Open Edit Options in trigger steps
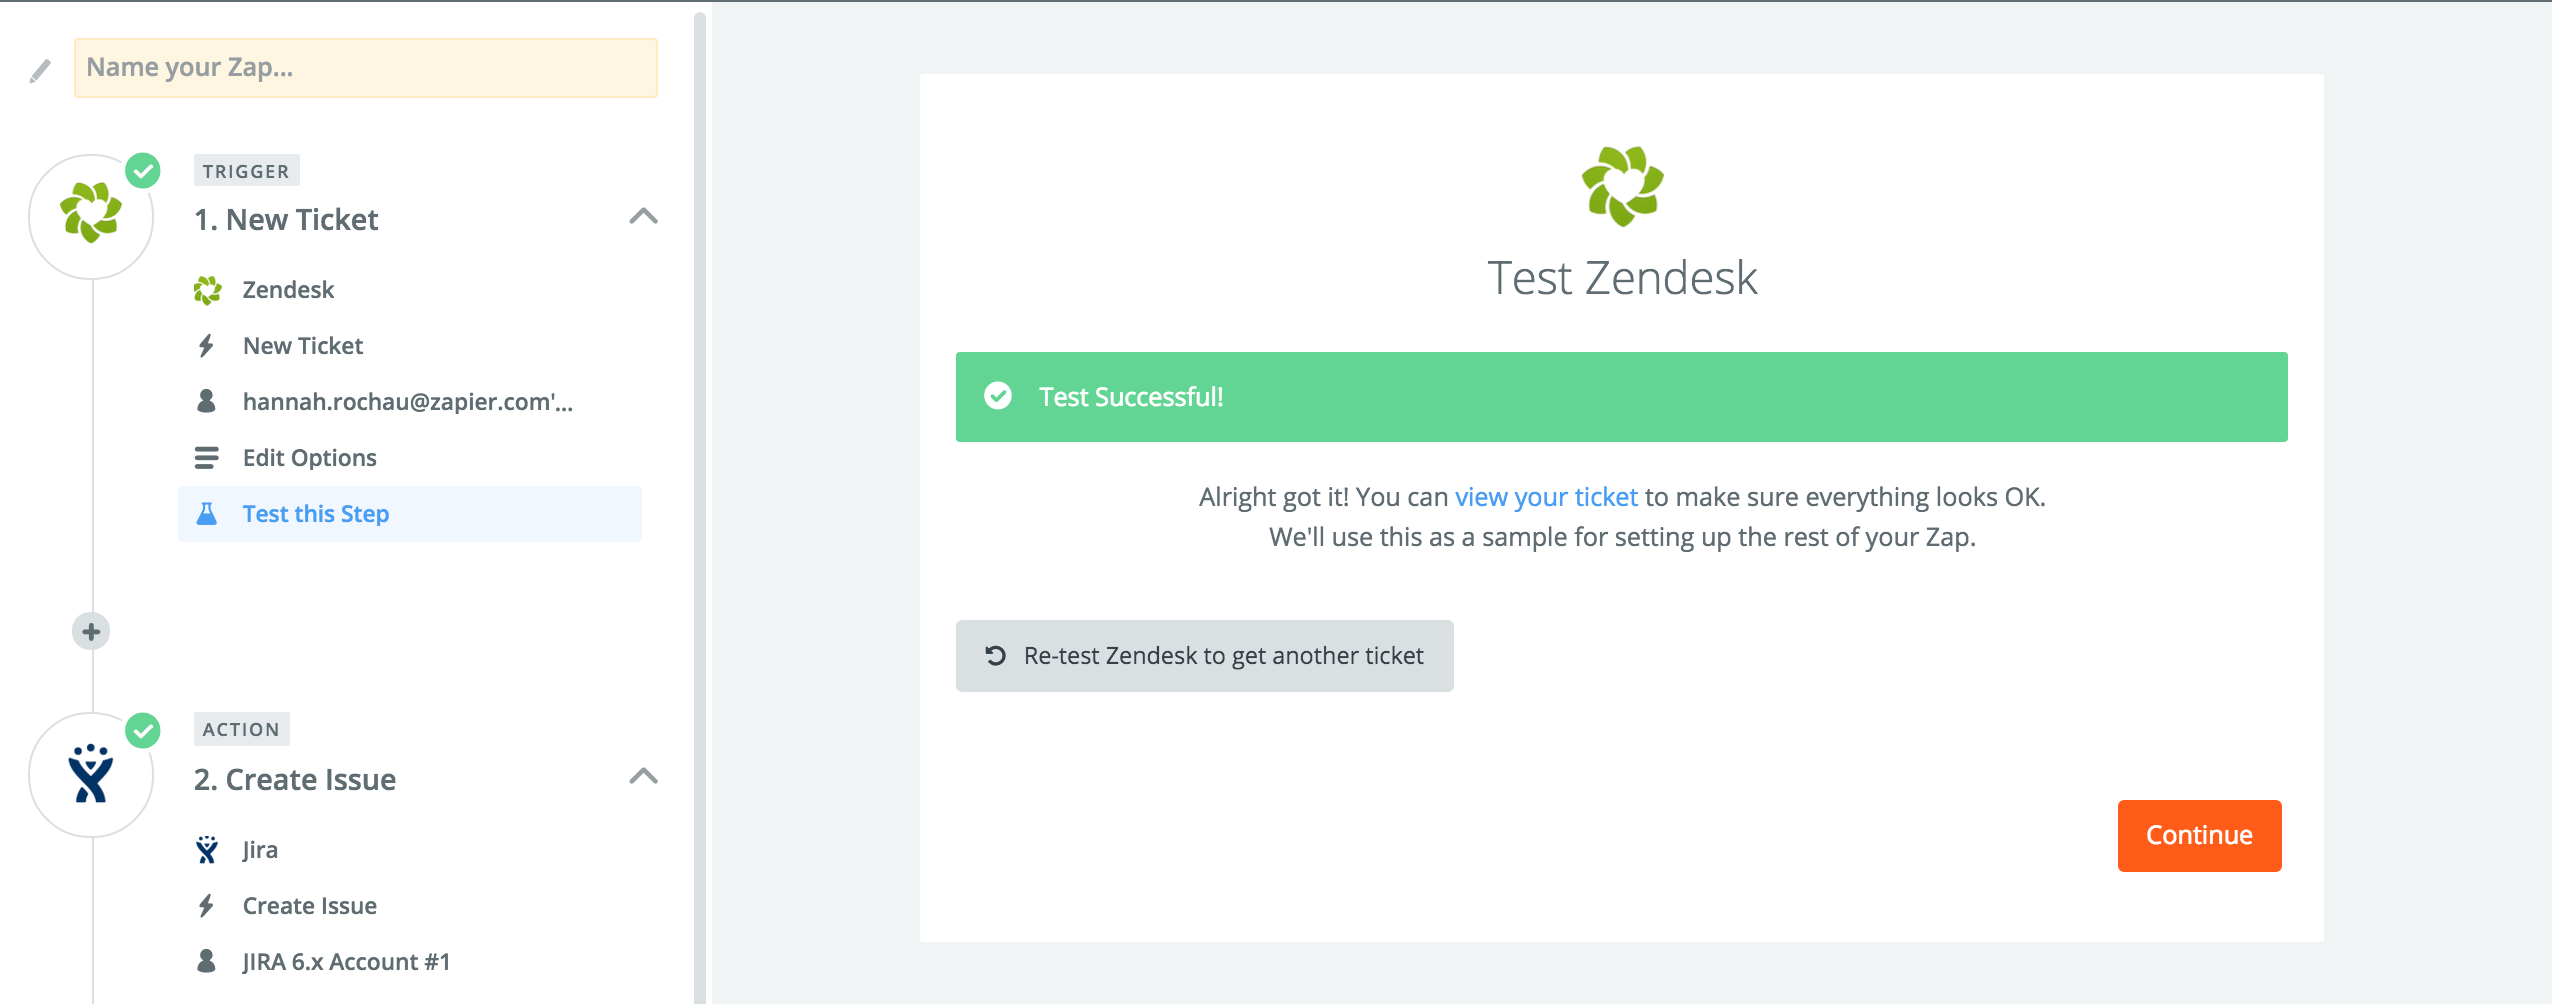 (x=310, y=458)
